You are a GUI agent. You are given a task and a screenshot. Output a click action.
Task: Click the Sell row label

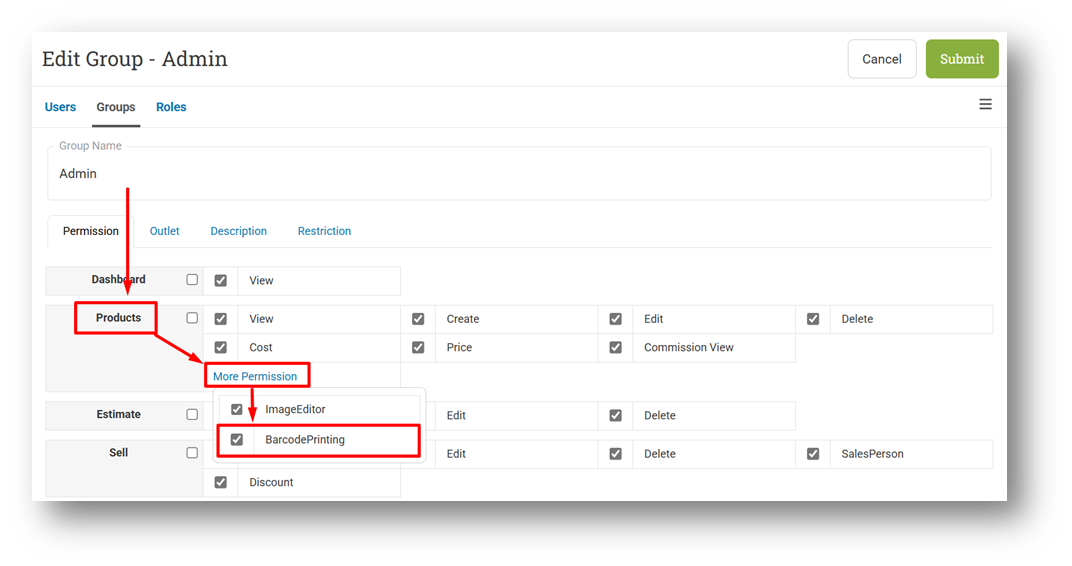(118, 453)
